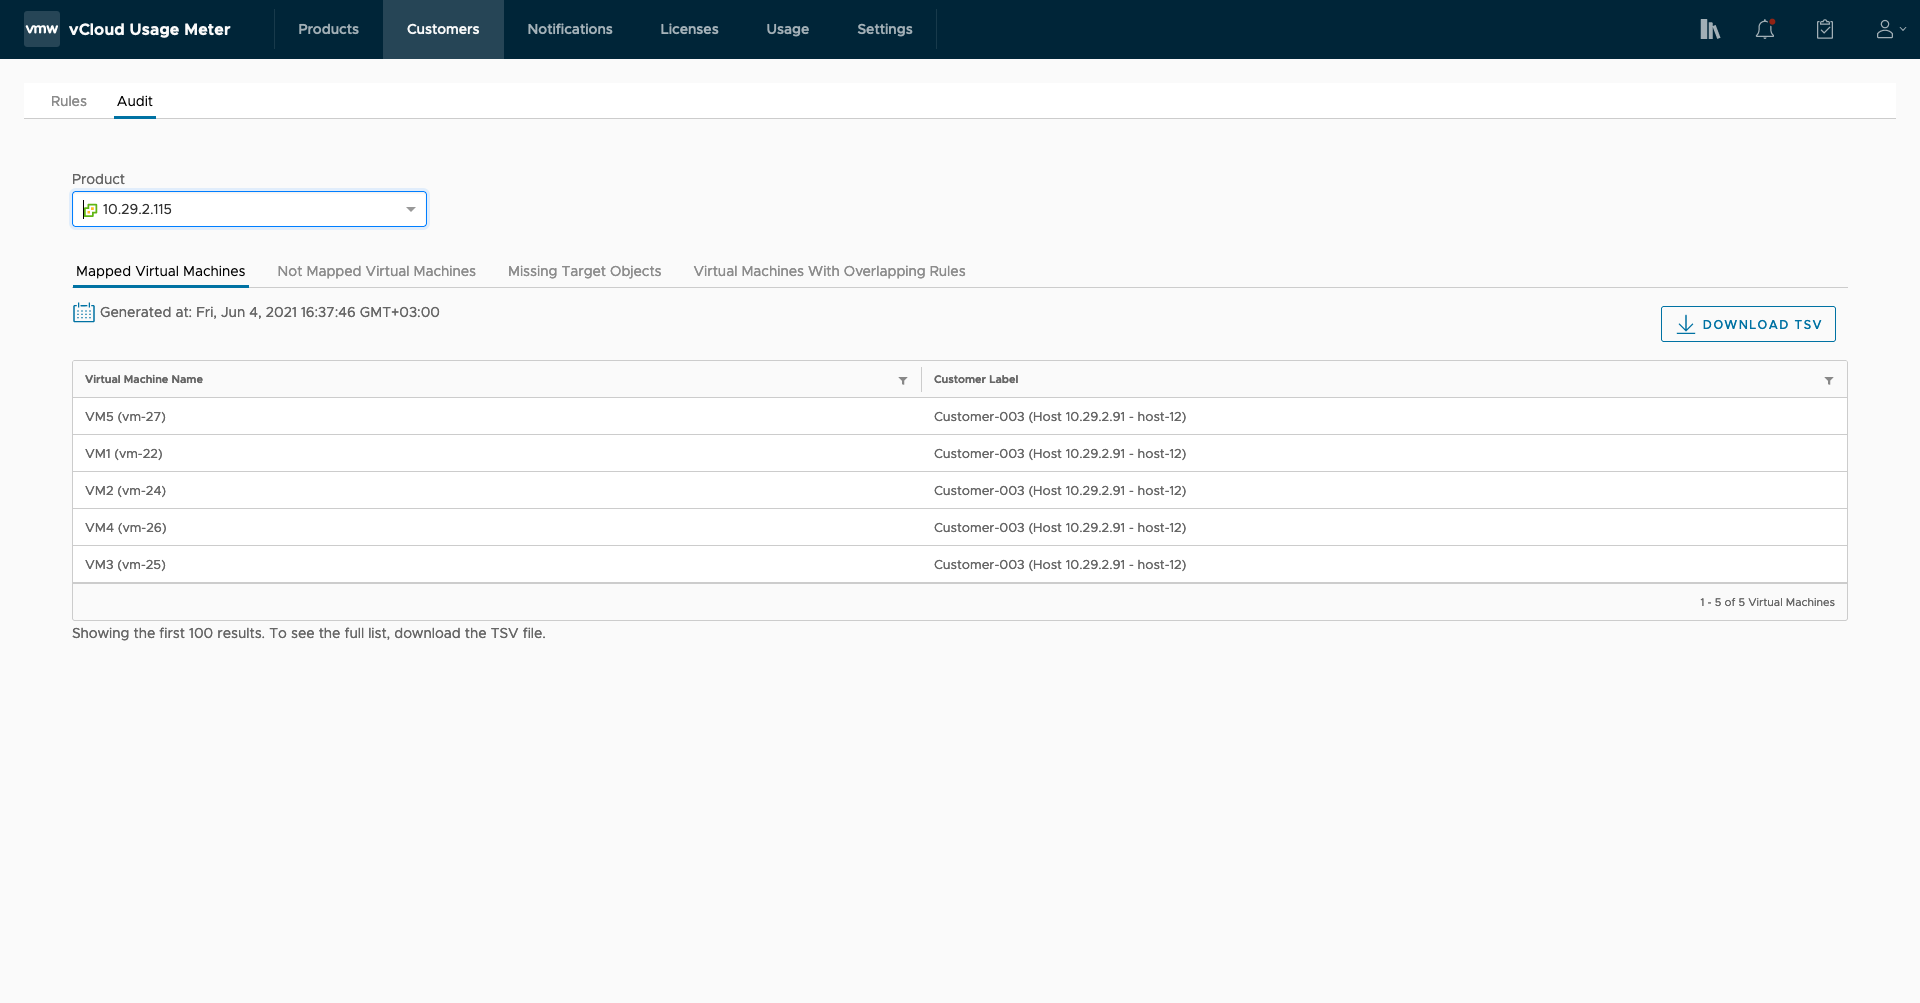Click the Virtual Machine Name column header
Screen dimensions: 1920x1003
coord(144,380)
